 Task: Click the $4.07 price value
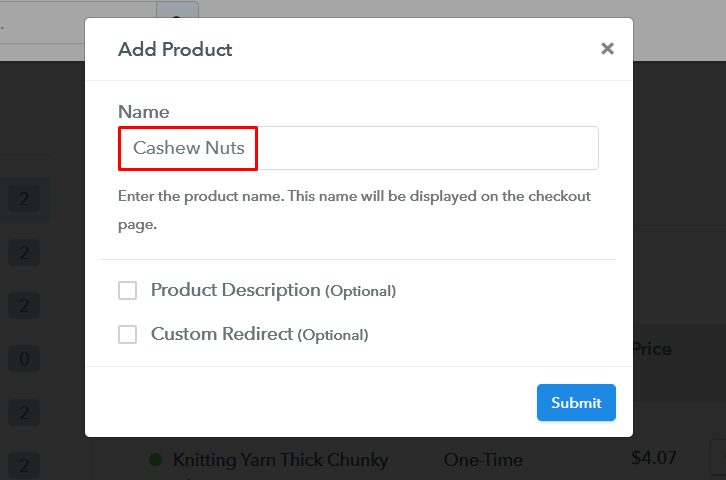click(x=654, y=458)
